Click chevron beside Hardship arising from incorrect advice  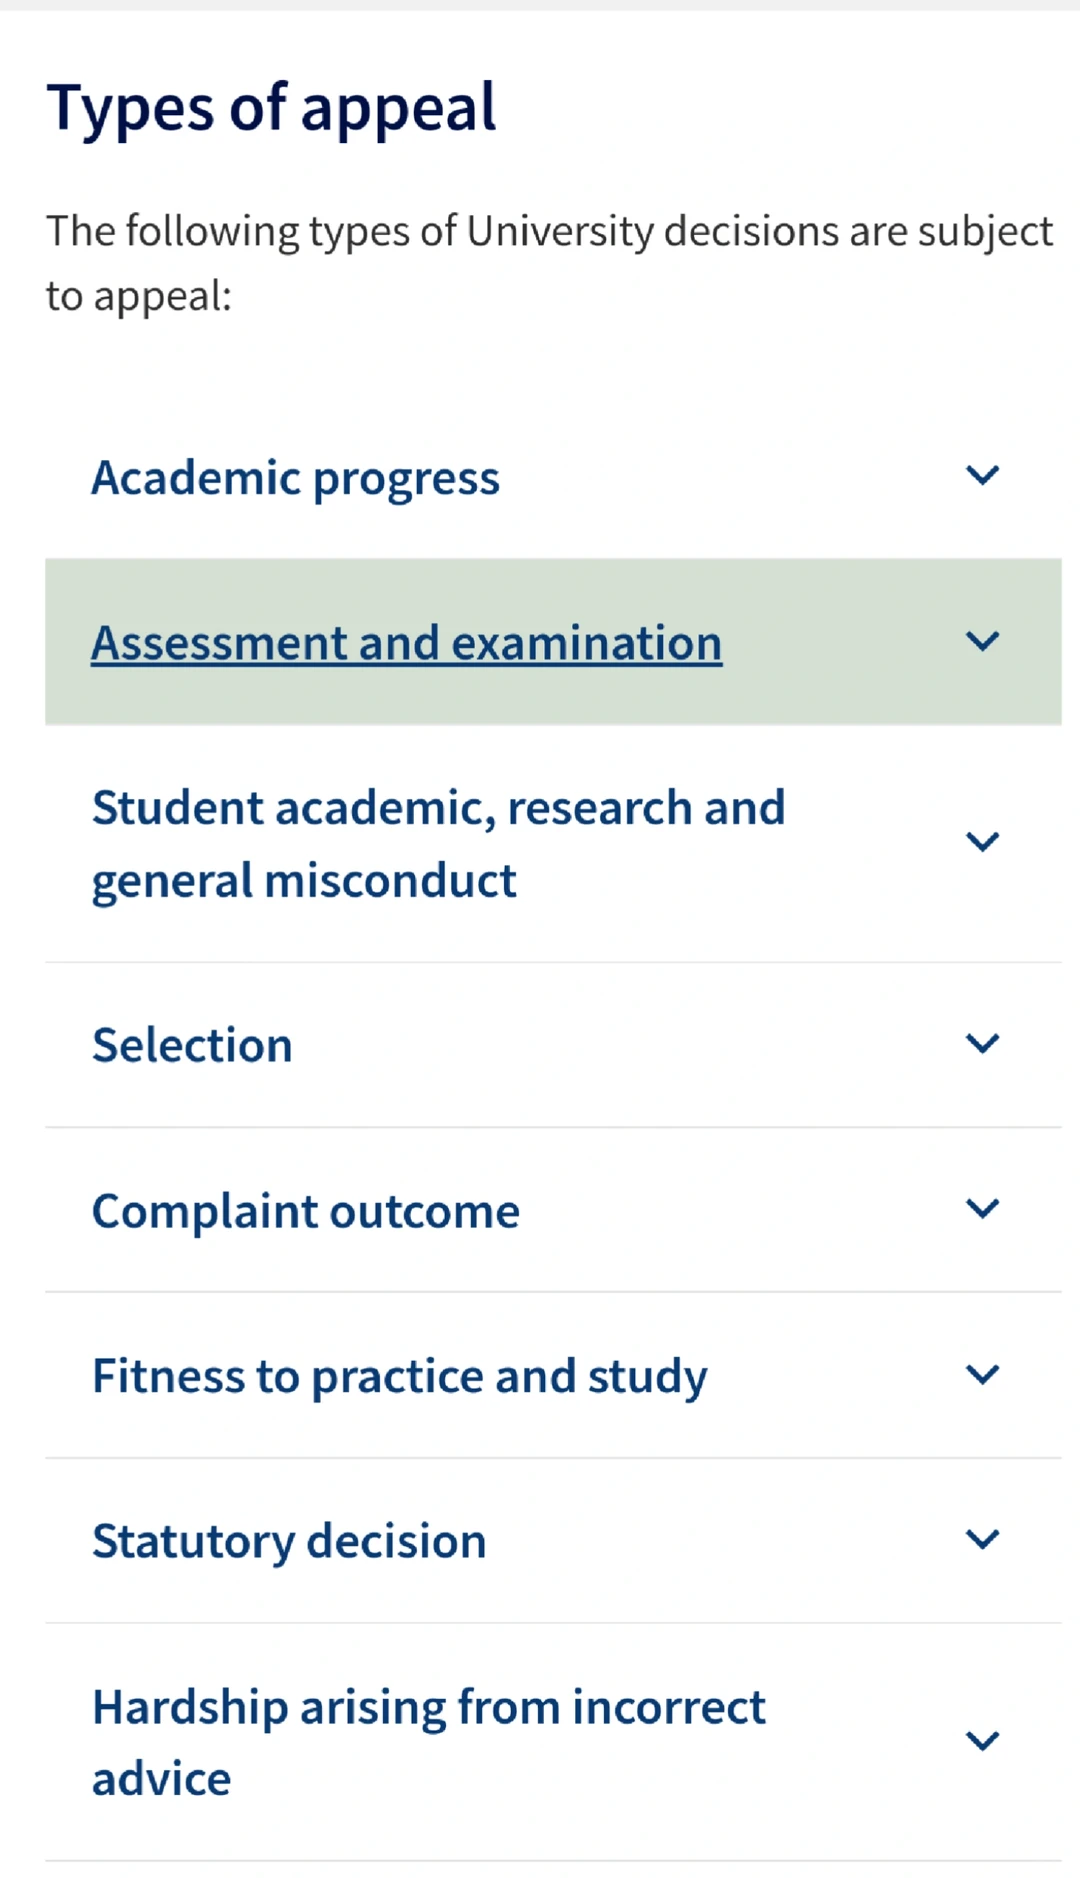[x=982, y=1741]
